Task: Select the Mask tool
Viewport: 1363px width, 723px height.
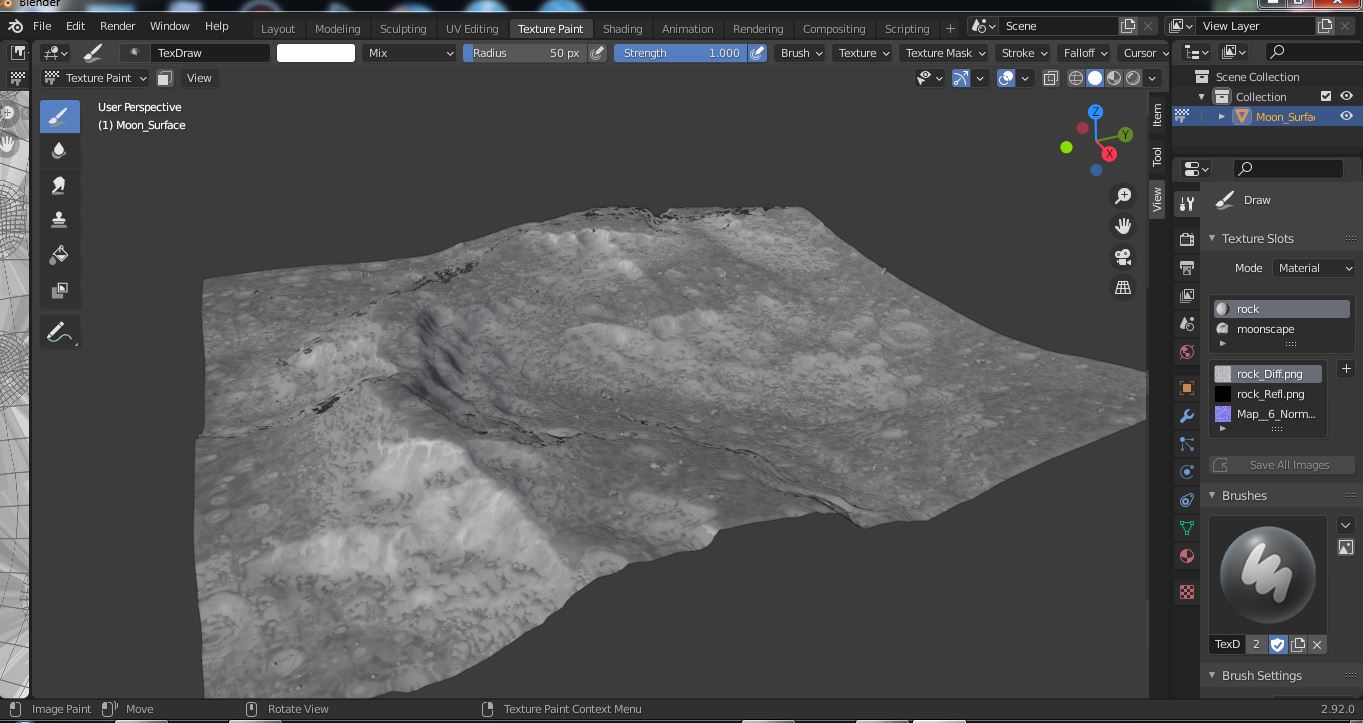Action: 59,290
